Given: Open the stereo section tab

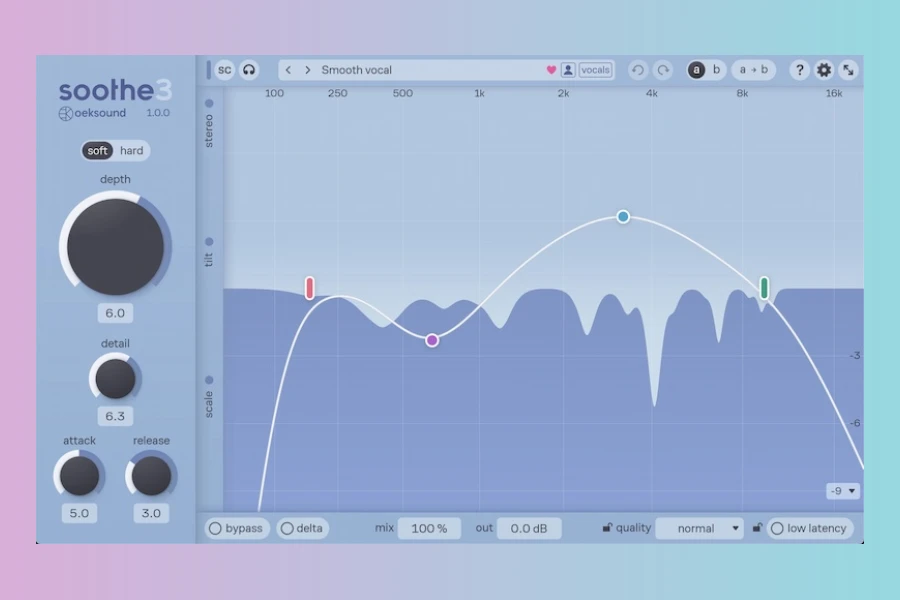Looking at the screenshot, I should pos(209,123).
